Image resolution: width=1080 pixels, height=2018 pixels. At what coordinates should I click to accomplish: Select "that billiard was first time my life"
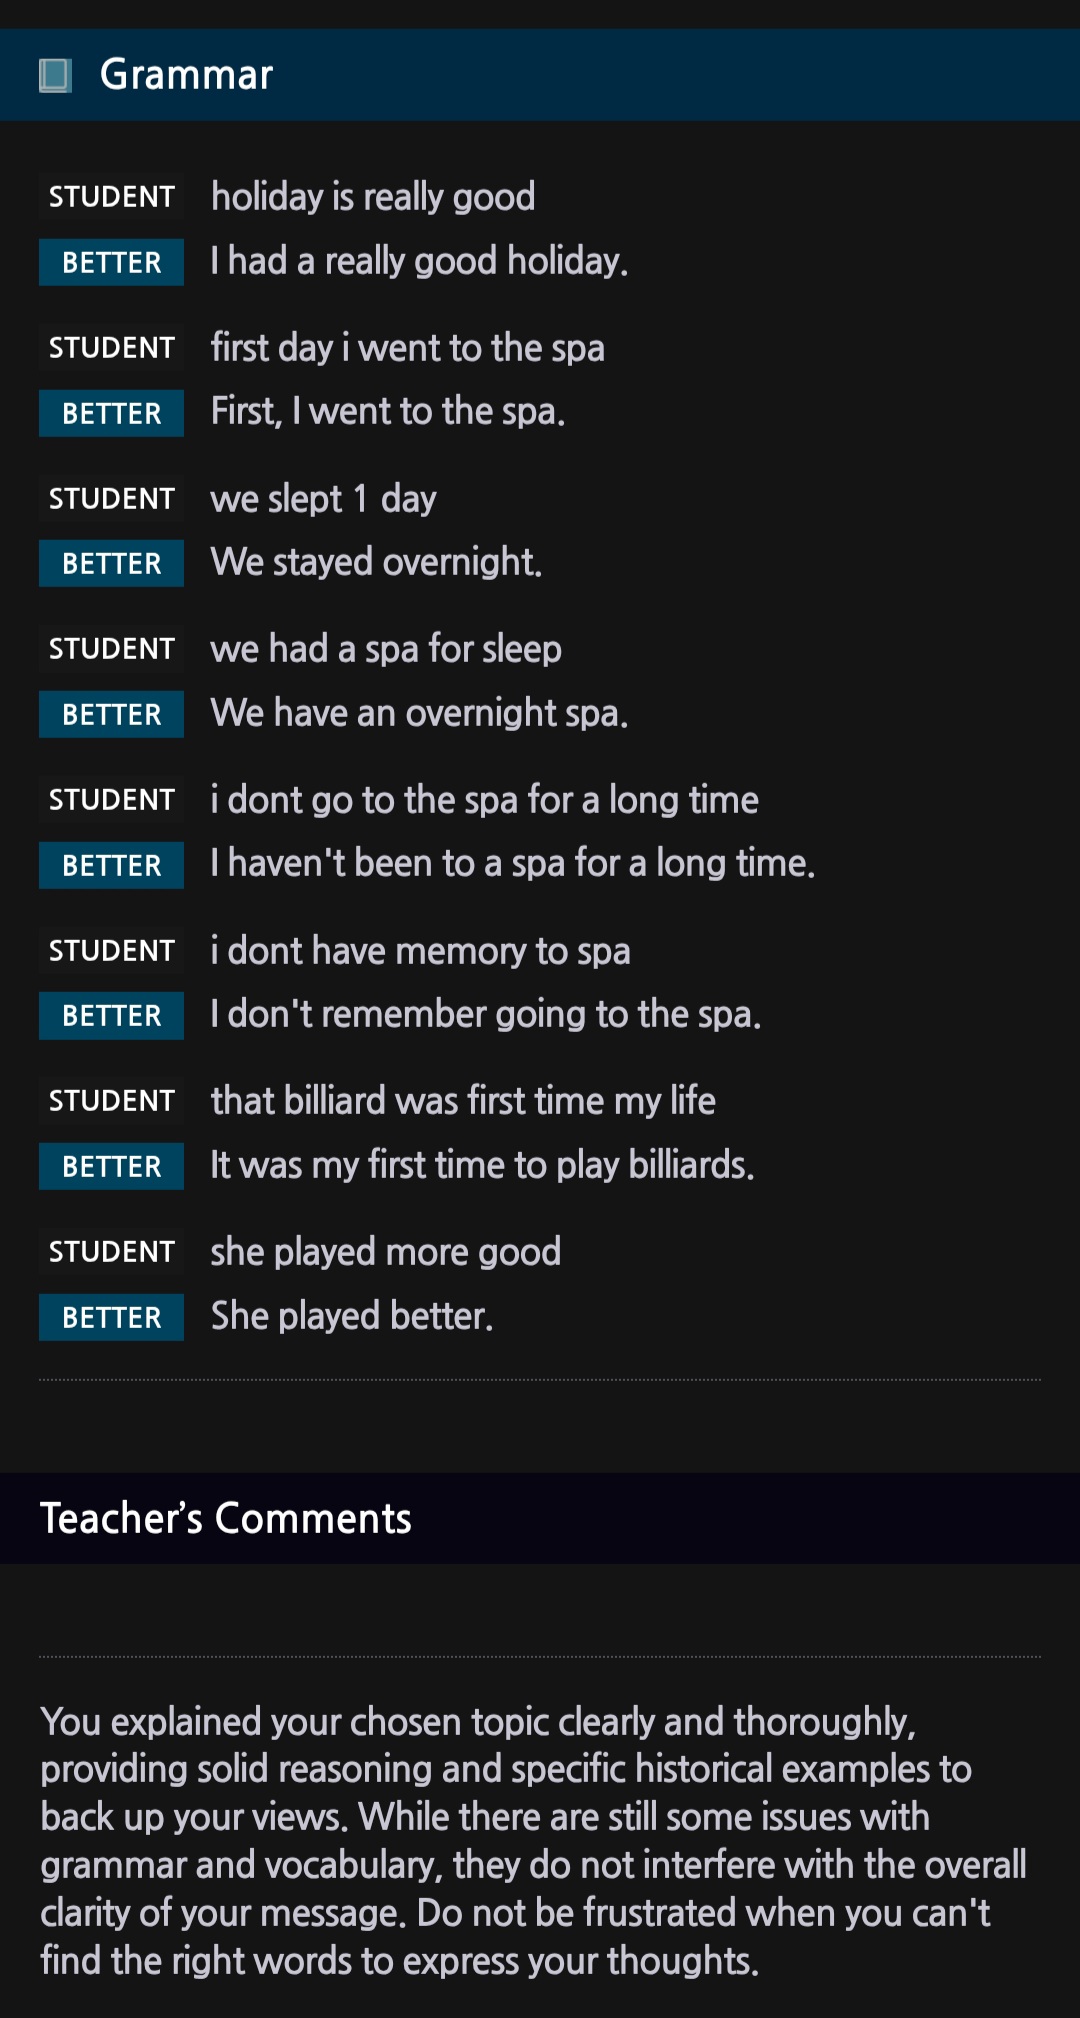[463, 1101]
